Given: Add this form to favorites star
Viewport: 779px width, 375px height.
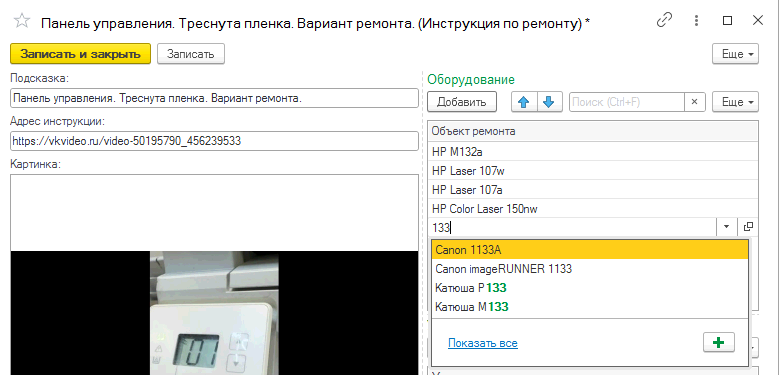Looking at the screenshot, I should pyautogui.click(x=22, y=21).
